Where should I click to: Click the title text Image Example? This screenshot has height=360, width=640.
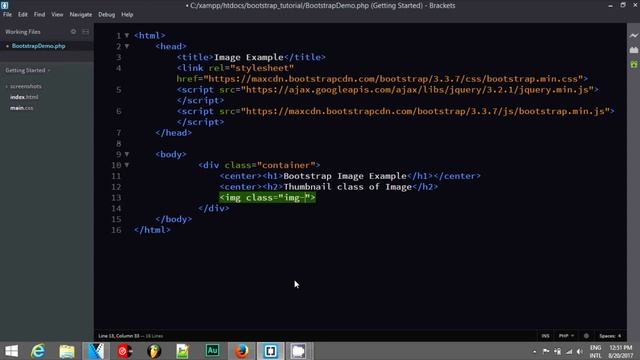click(x=249, y=57)
